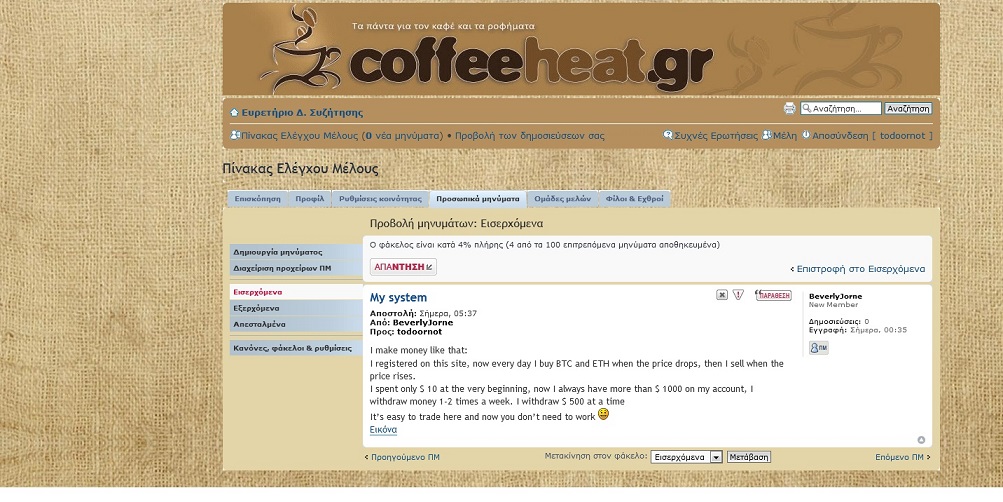Switch to the Προφίλ tab
This screenshot has height=502, width=1003.
(x=309, y=199)
